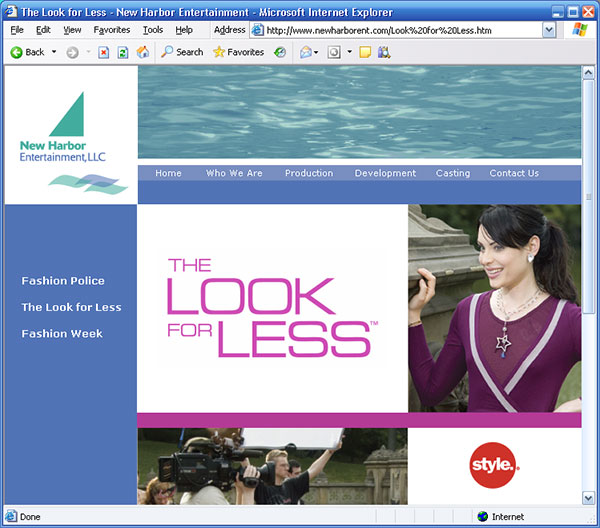
Task: Click the Done status page icon
Action: click(11, 517)
